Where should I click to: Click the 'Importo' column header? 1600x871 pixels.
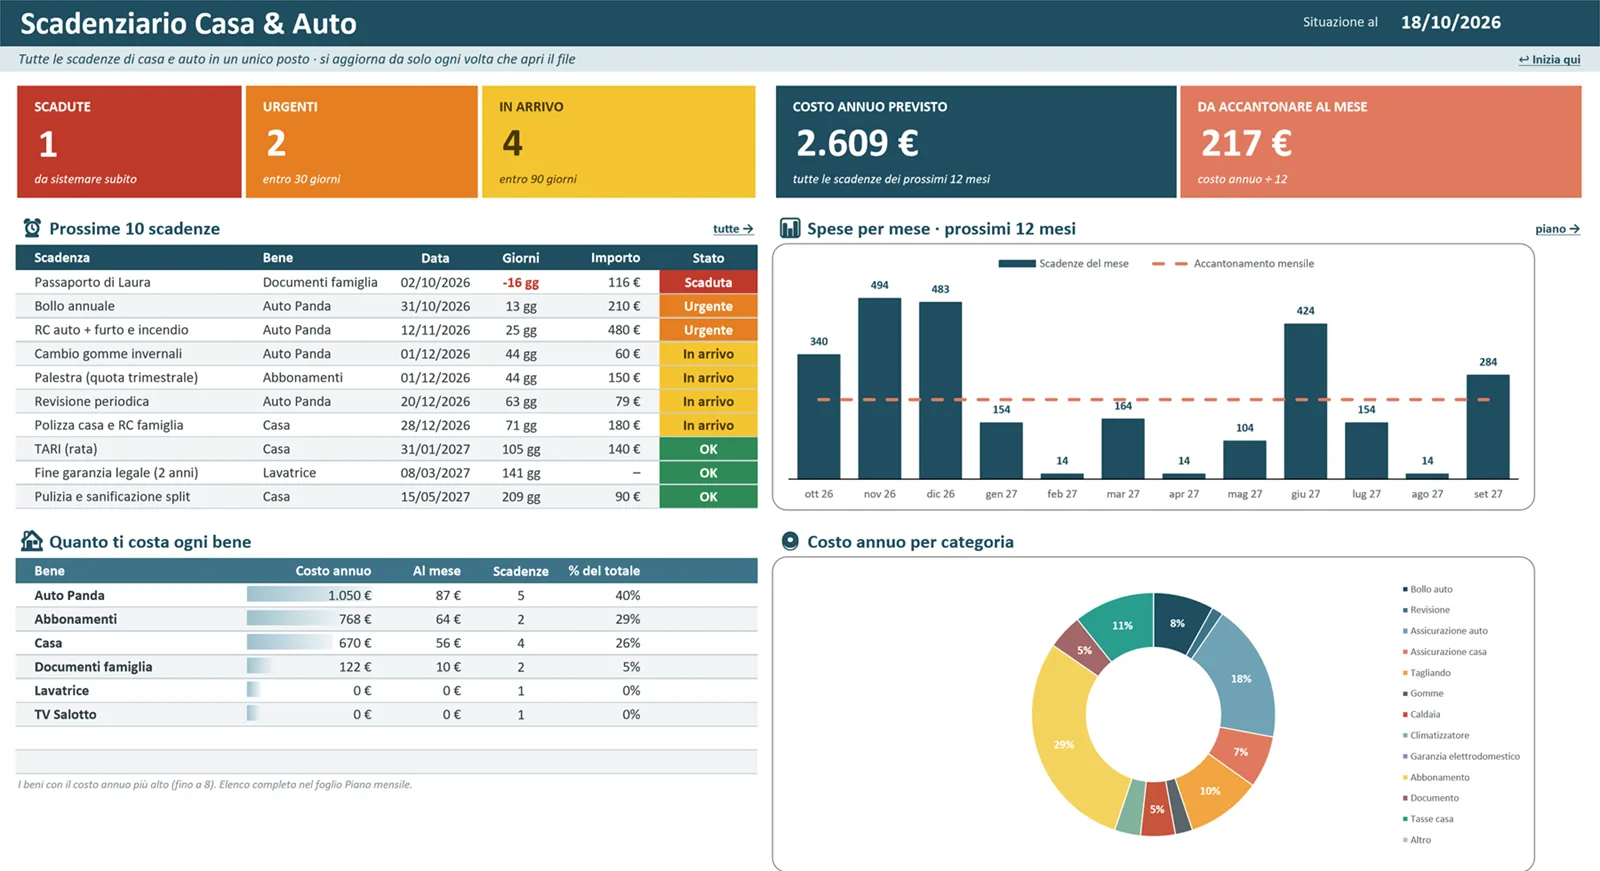point(615,258)
